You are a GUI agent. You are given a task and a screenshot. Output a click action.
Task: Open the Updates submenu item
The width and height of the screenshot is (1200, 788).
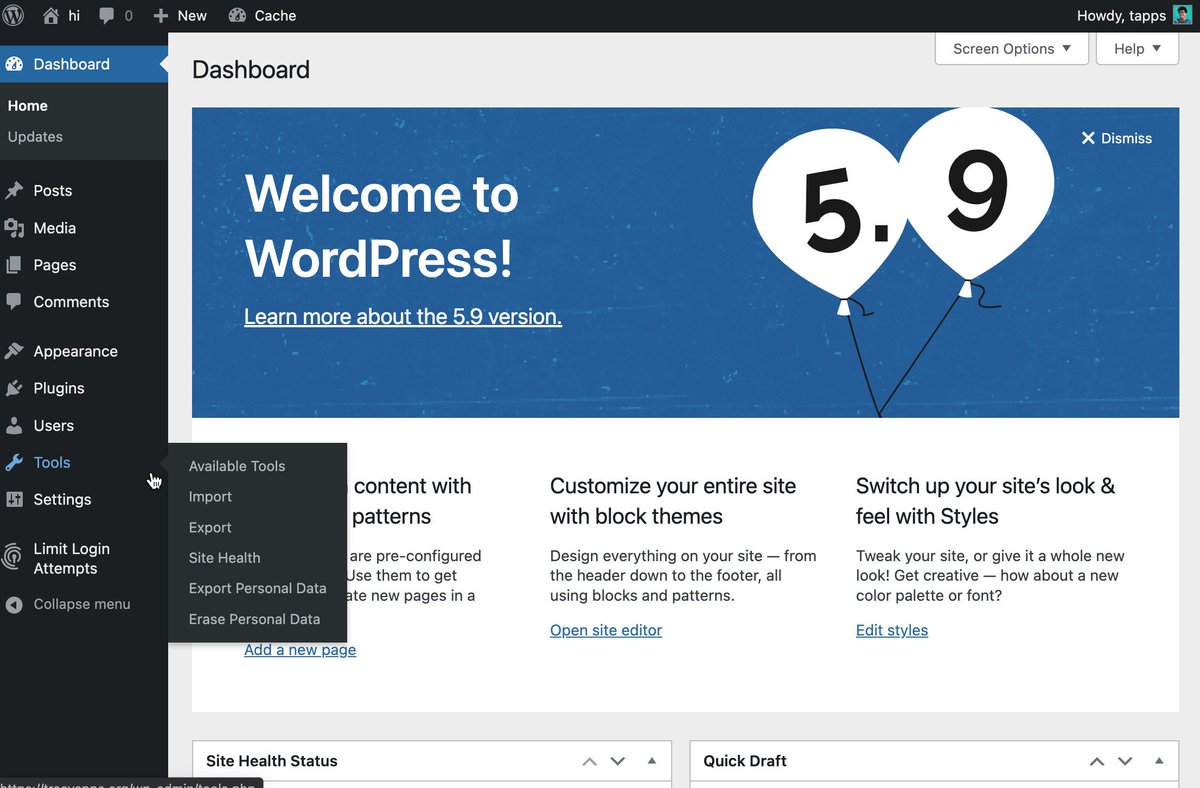point(35,136)
